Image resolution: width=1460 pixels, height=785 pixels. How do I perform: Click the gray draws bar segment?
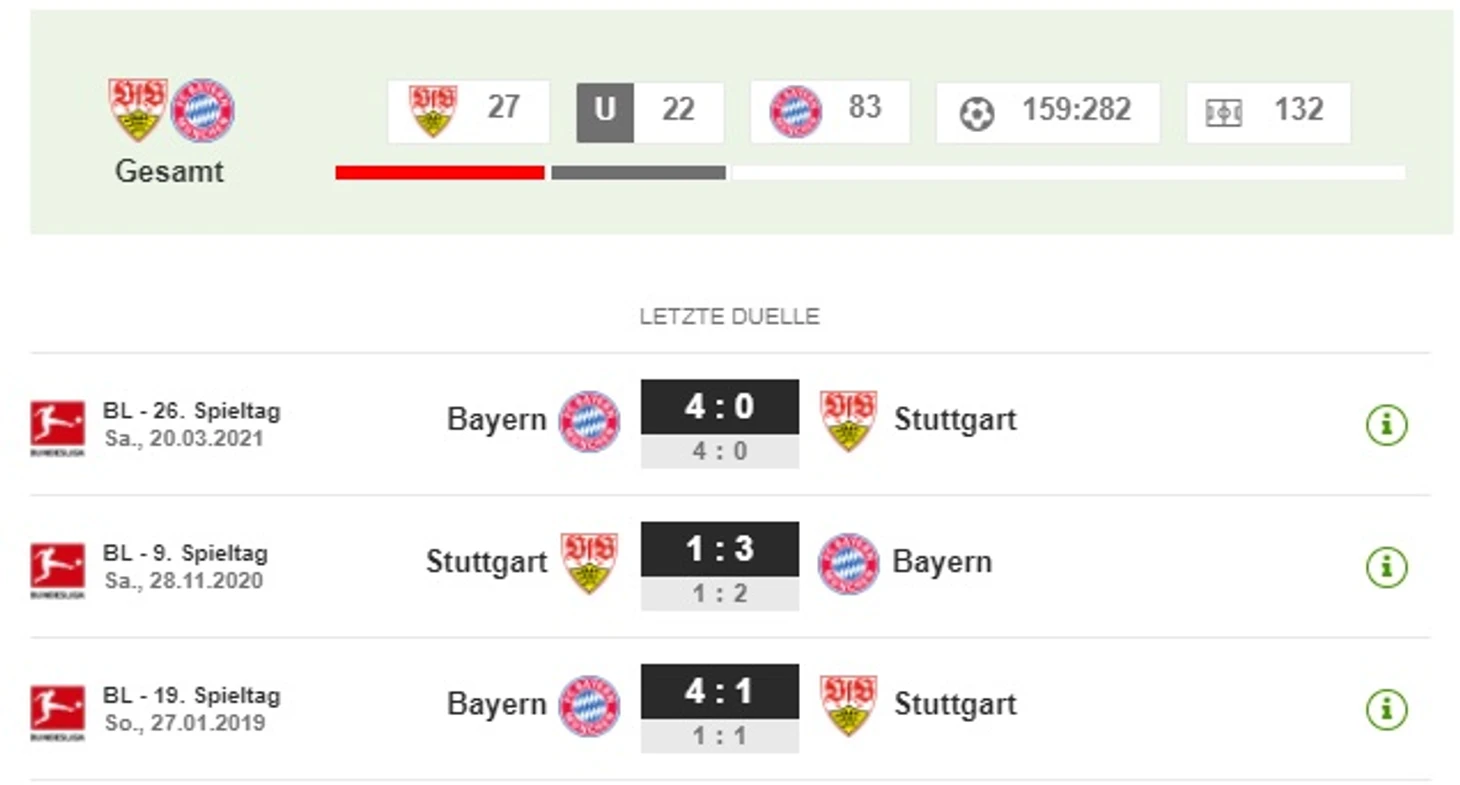(x=638, y=173)
